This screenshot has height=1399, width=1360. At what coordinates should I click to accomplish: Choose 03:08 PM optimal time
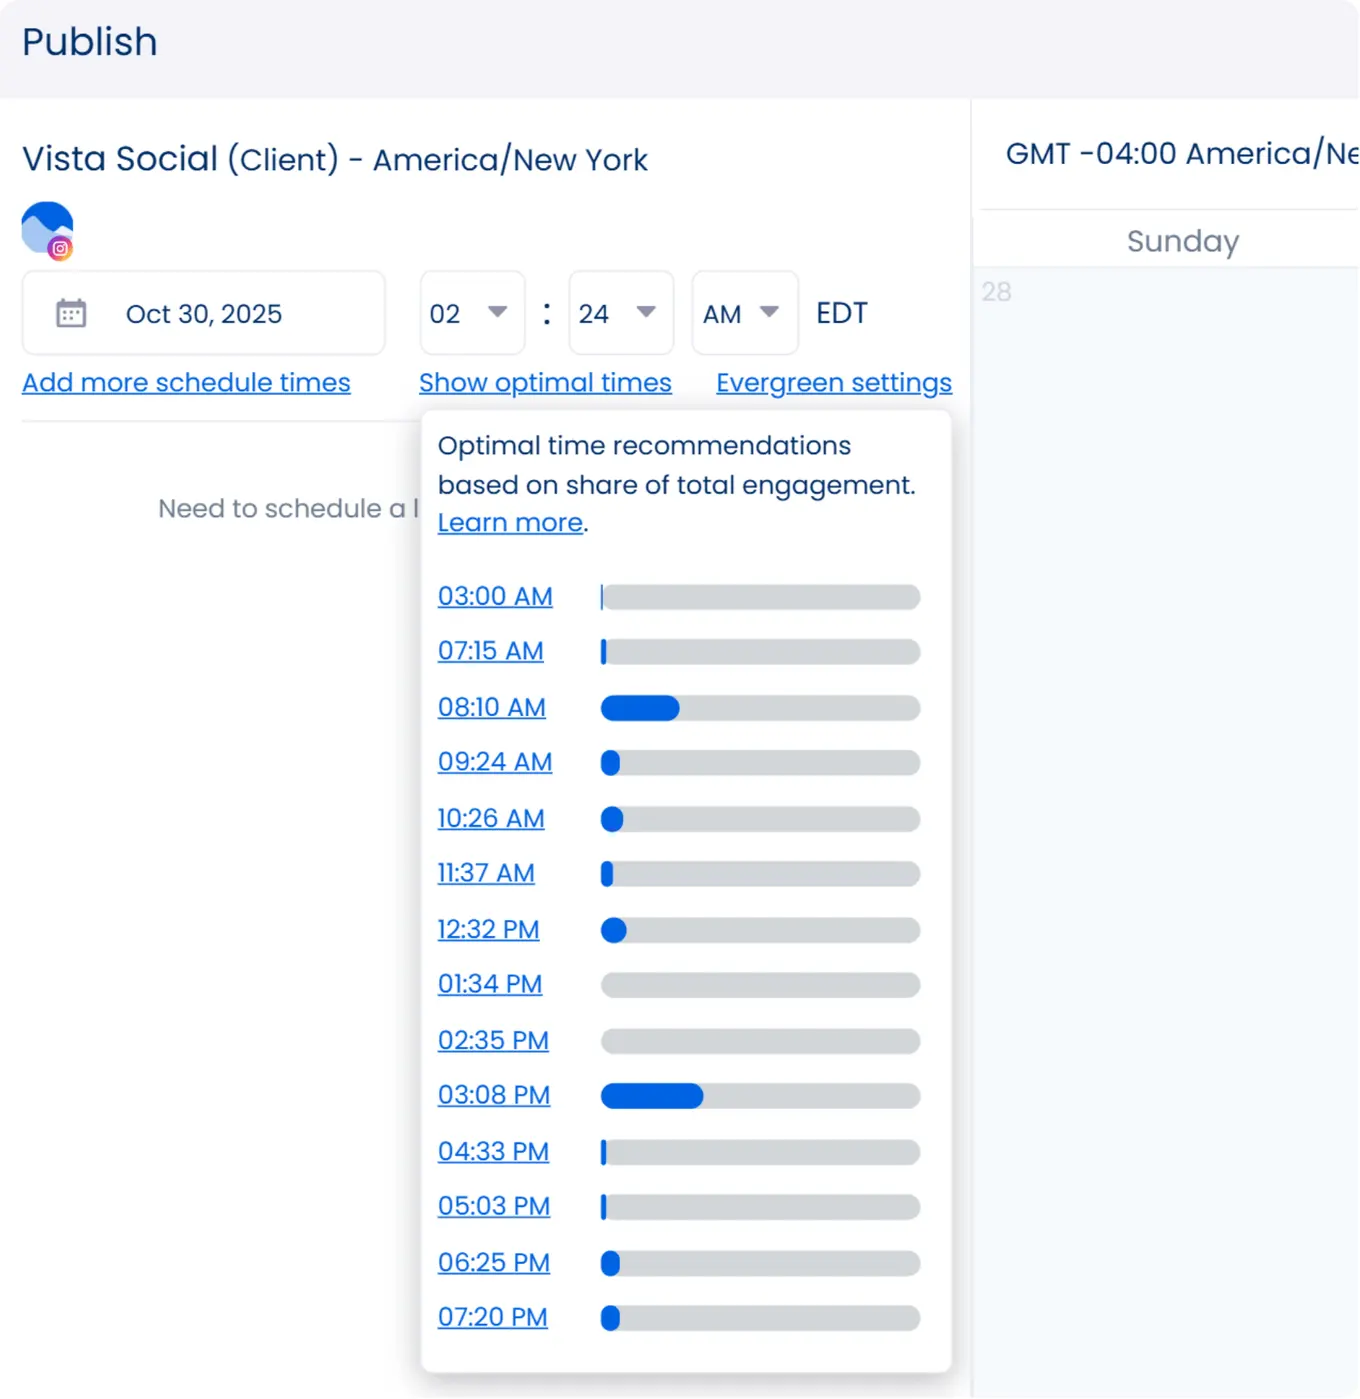tap(493, 1096)
